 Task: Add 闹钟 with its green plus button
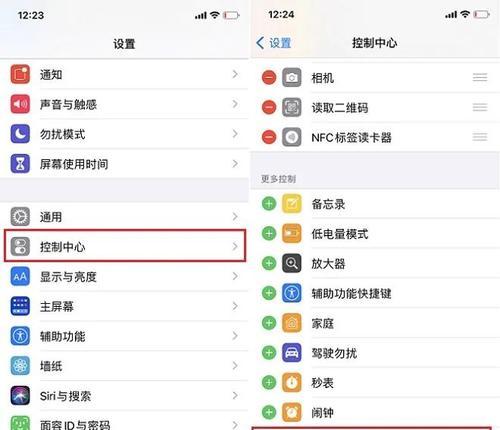[x=269, y=412]
